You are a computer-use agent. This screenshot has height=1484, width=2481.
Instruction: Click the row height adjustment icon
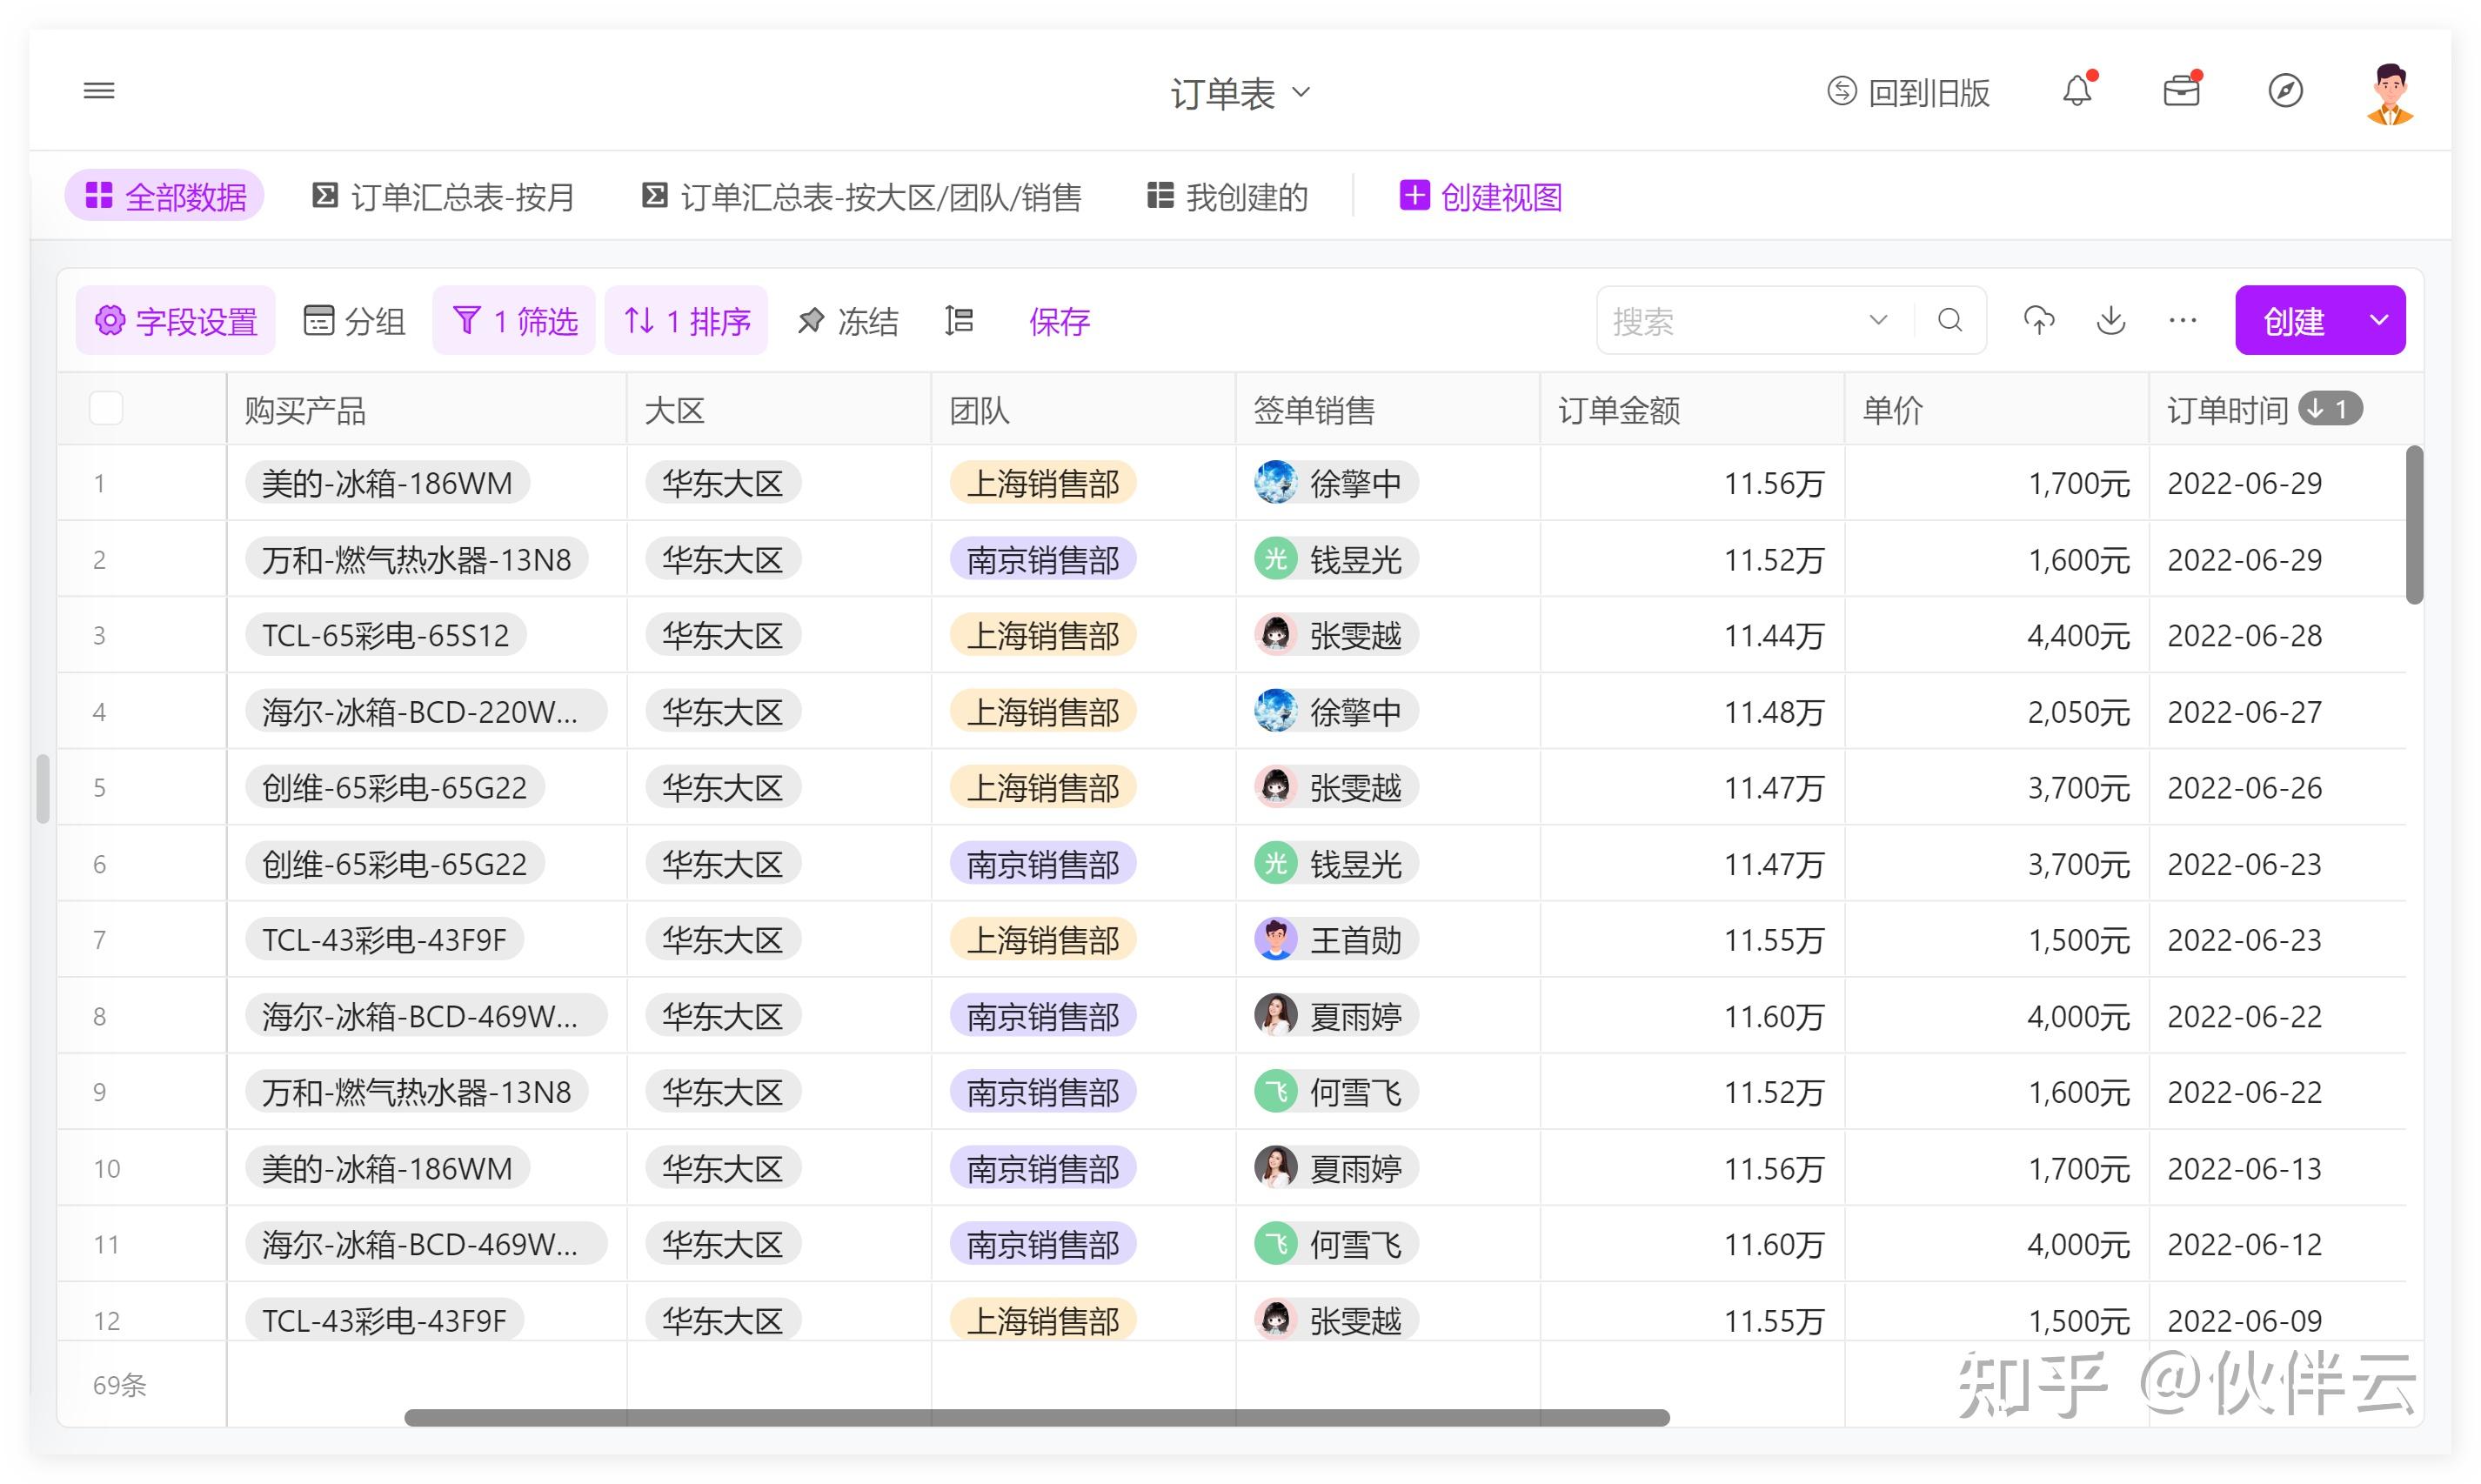pos(959,320)
